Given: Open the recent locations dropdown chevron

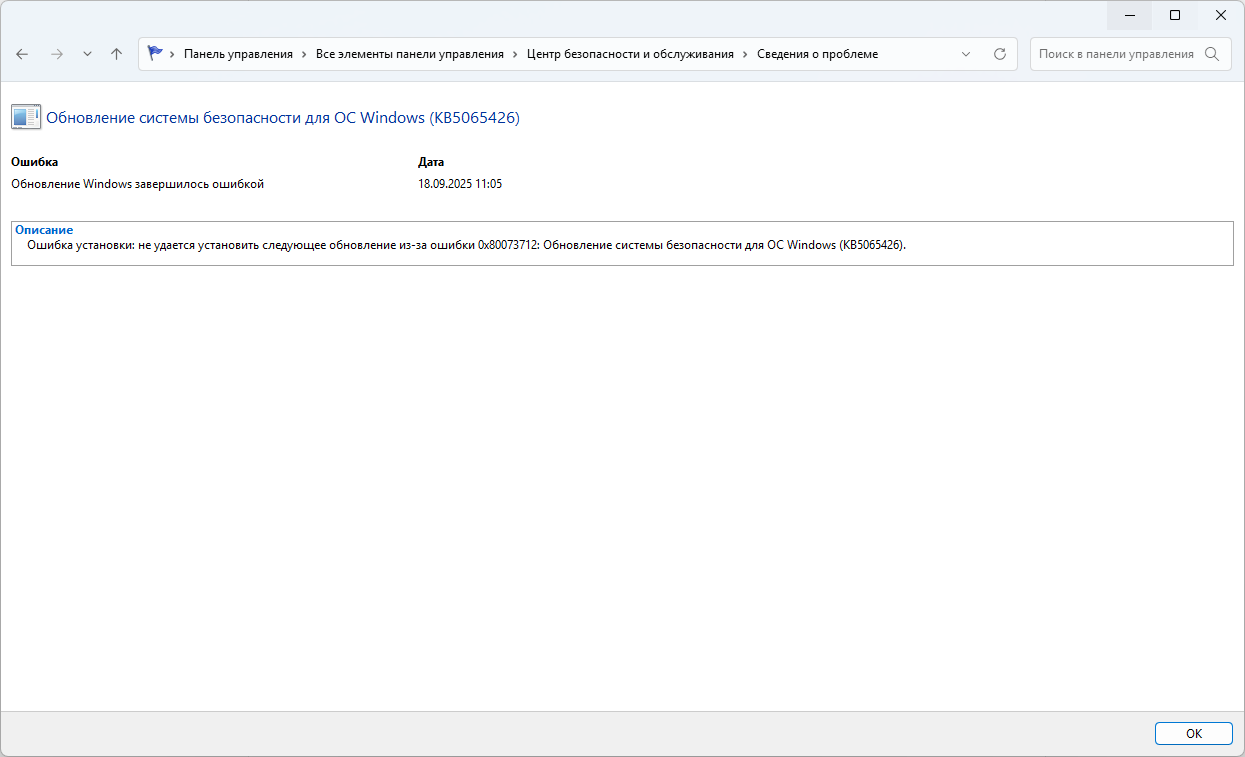Looking at the screenshot, I should click(x=87, y=54).
